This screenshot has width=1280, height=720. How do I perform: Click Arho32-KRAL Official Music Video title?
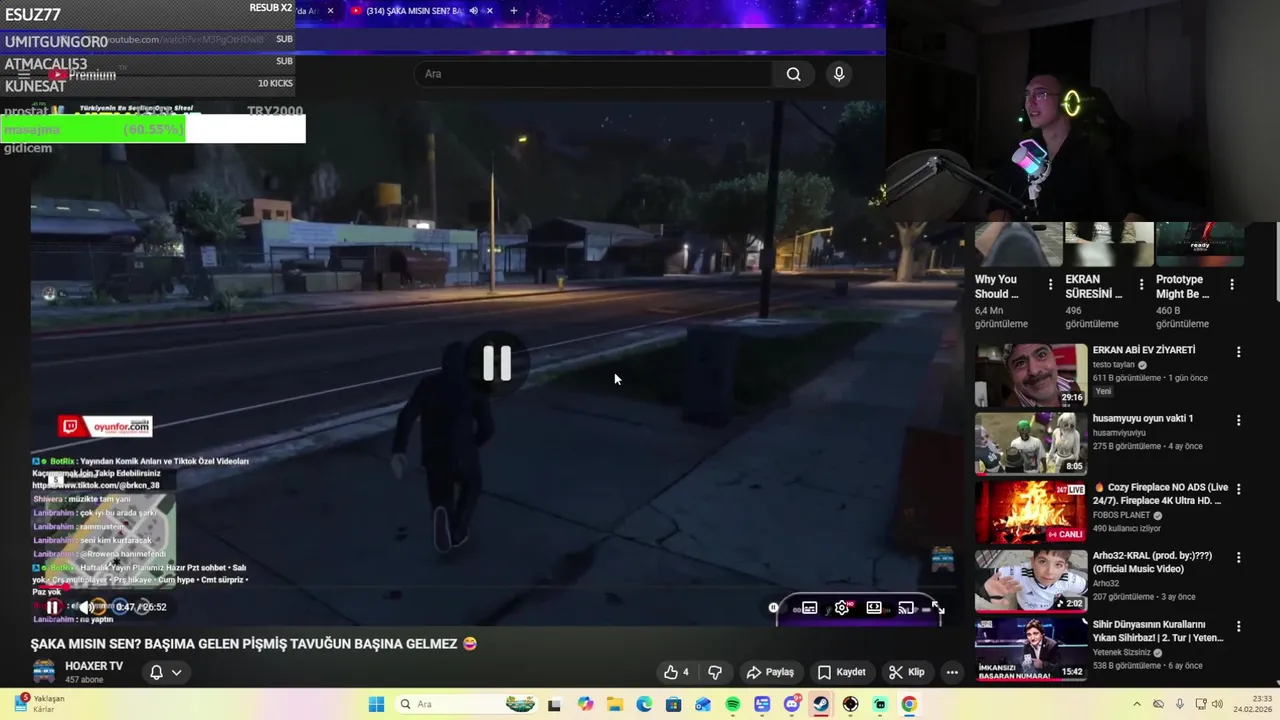1152,562
